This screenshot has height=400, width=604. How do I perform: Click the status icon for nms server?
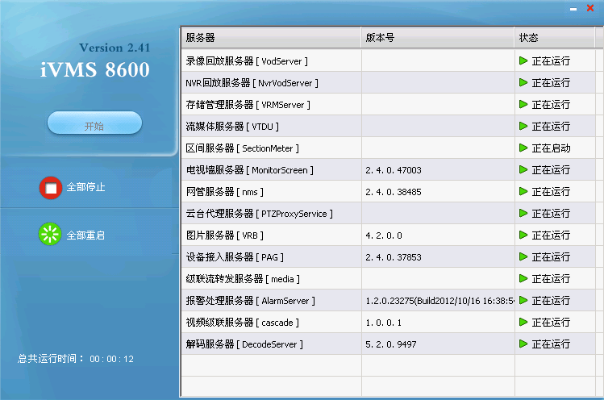point(523,191)
